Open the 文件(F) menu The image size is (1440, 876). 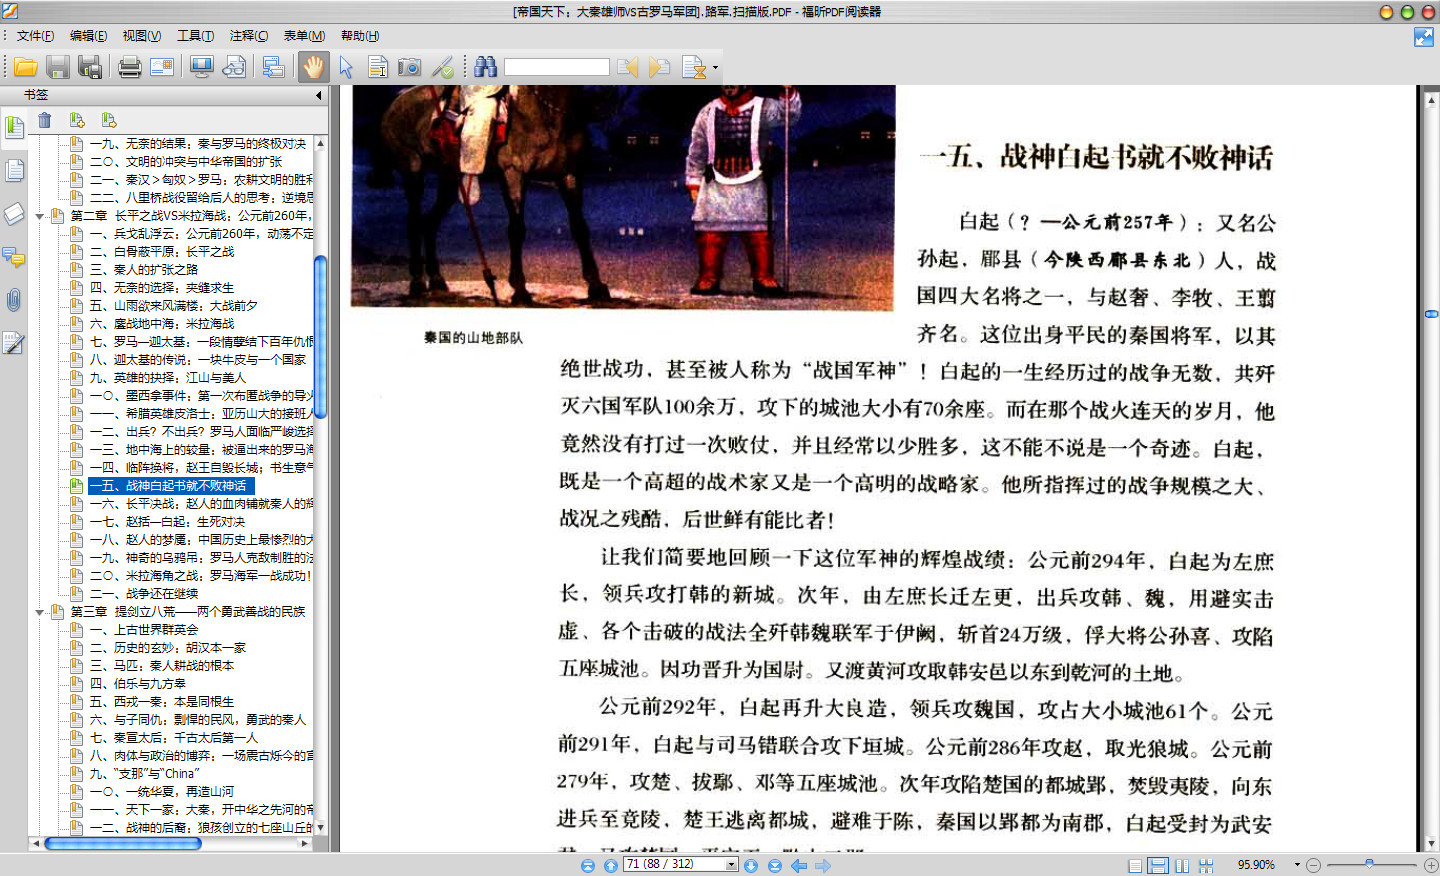click(x=36, y=36)
